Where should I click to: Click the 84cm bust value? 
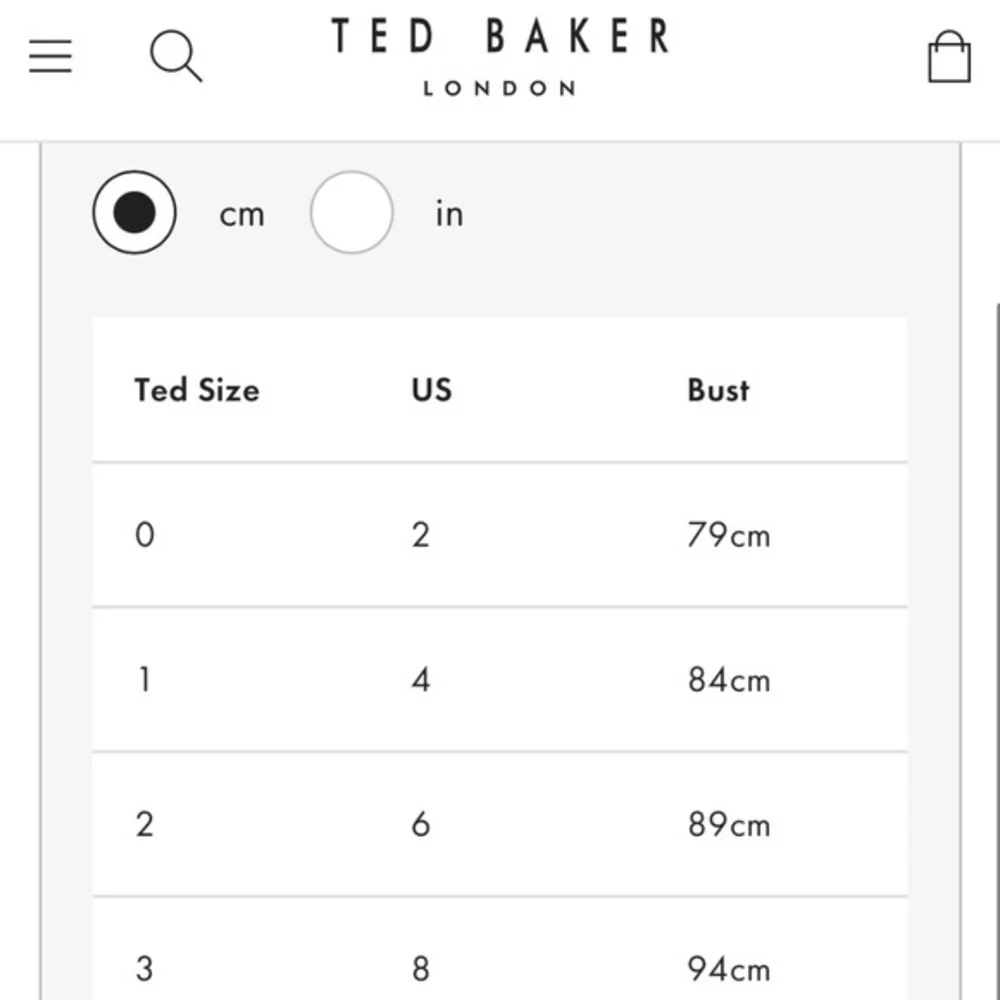click(x=729, y=680)
